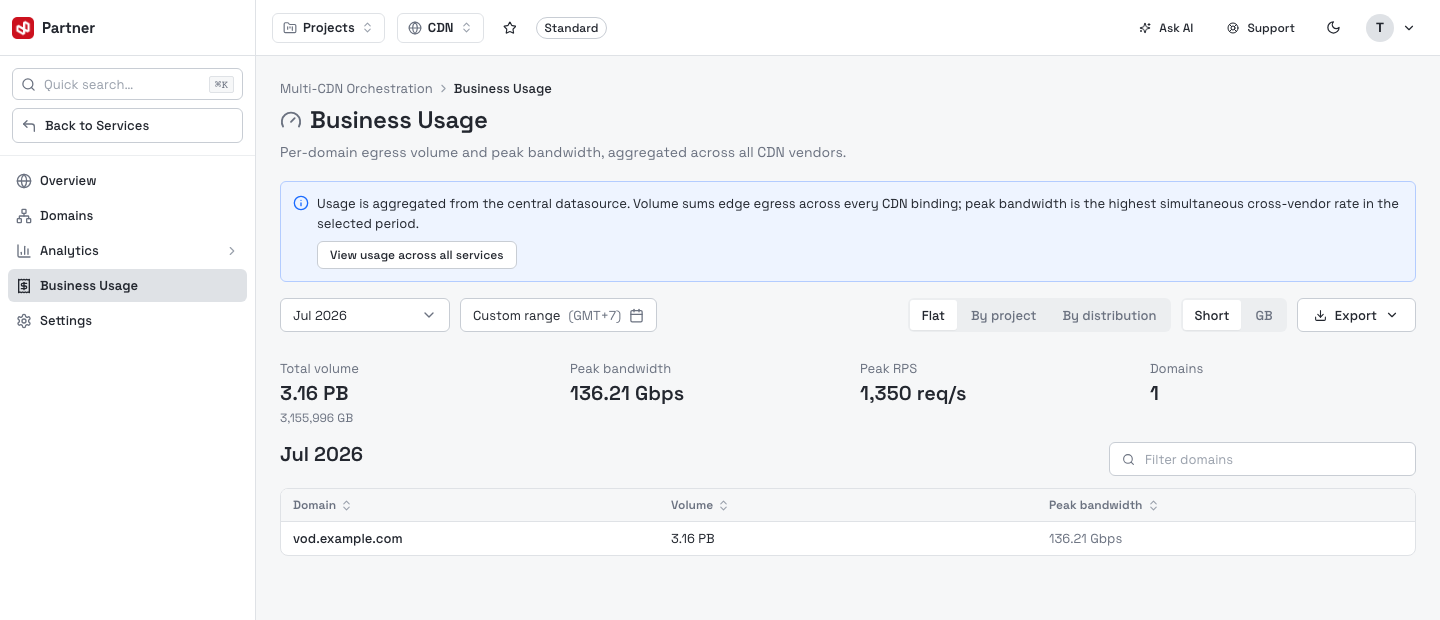Click View usage across all services
1440x620 pixels.
(x=417, y=255)
